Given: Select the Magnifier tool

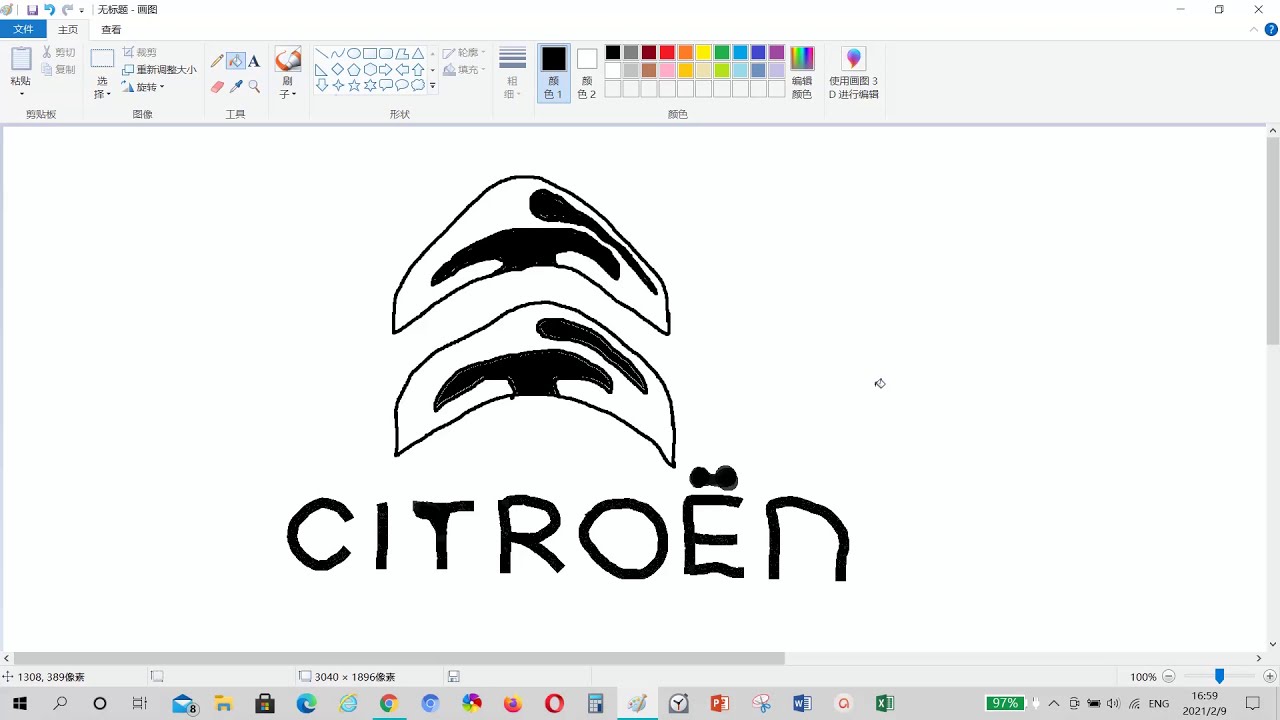Looking at the screenshot, I should [254, 87].
